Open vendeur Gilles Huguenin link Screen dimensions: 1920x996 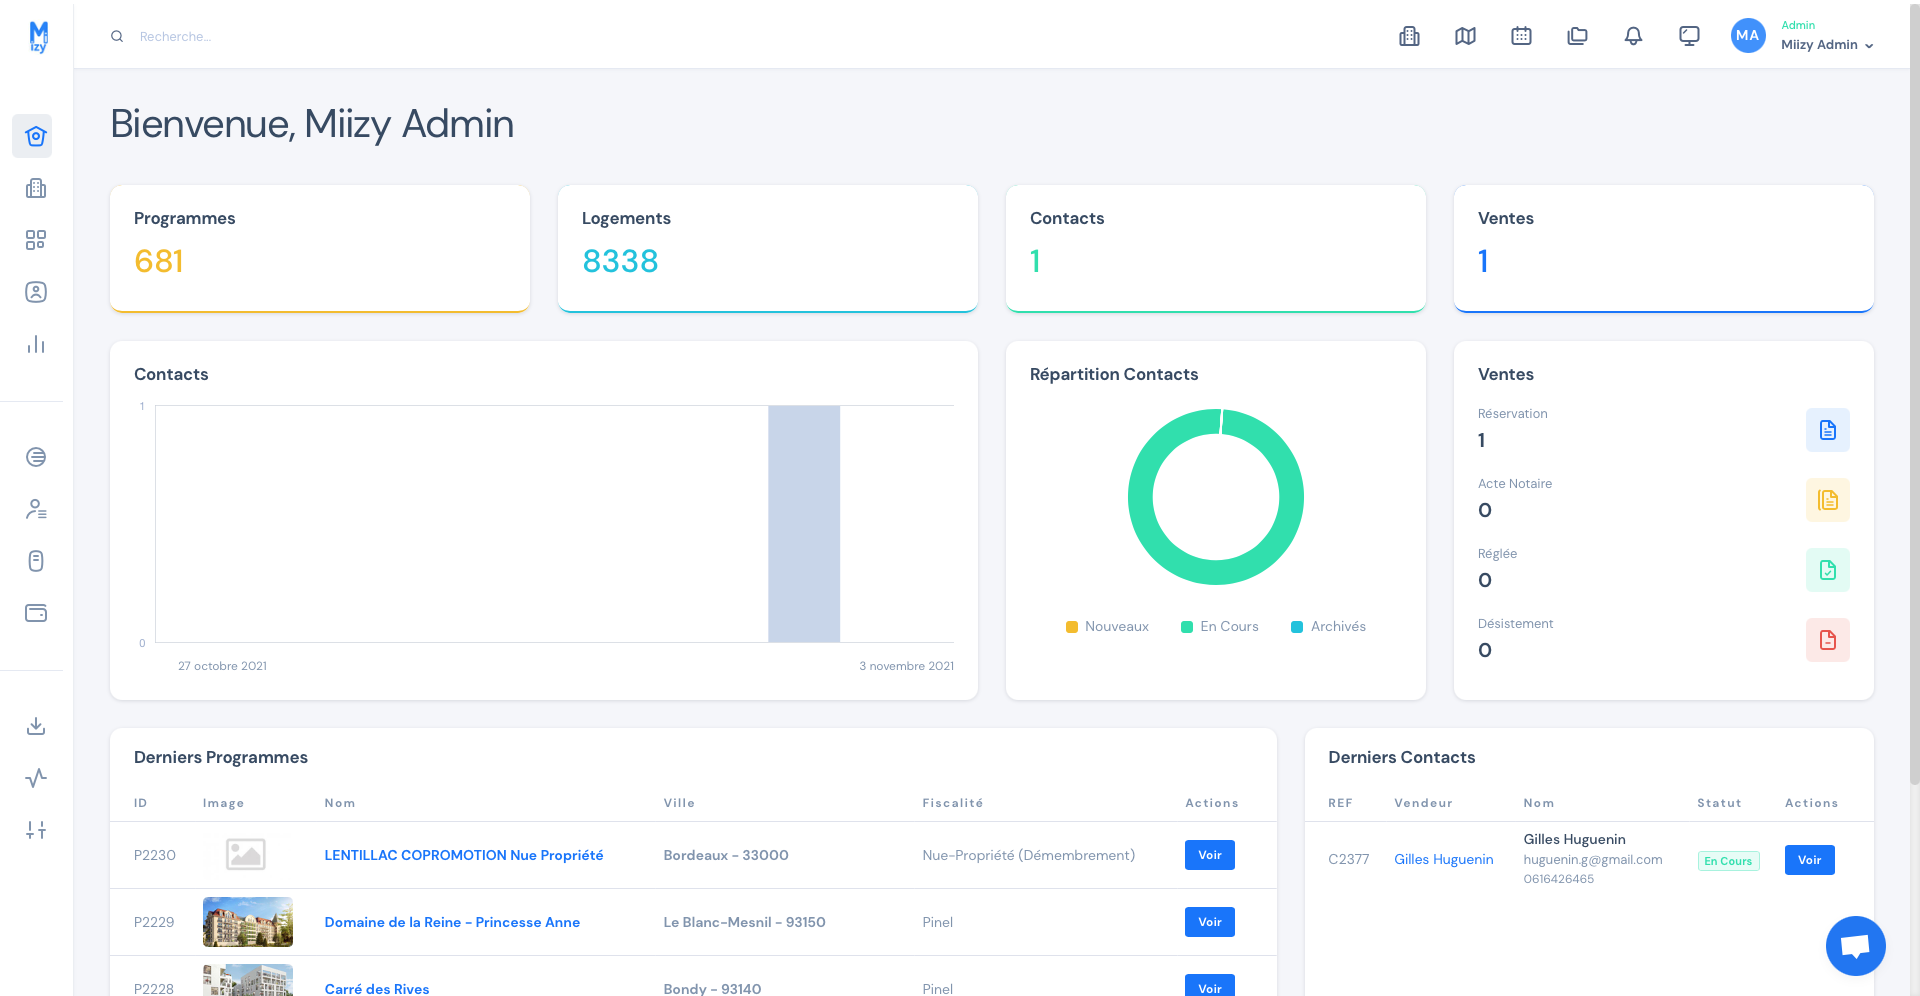[1444, 860]
